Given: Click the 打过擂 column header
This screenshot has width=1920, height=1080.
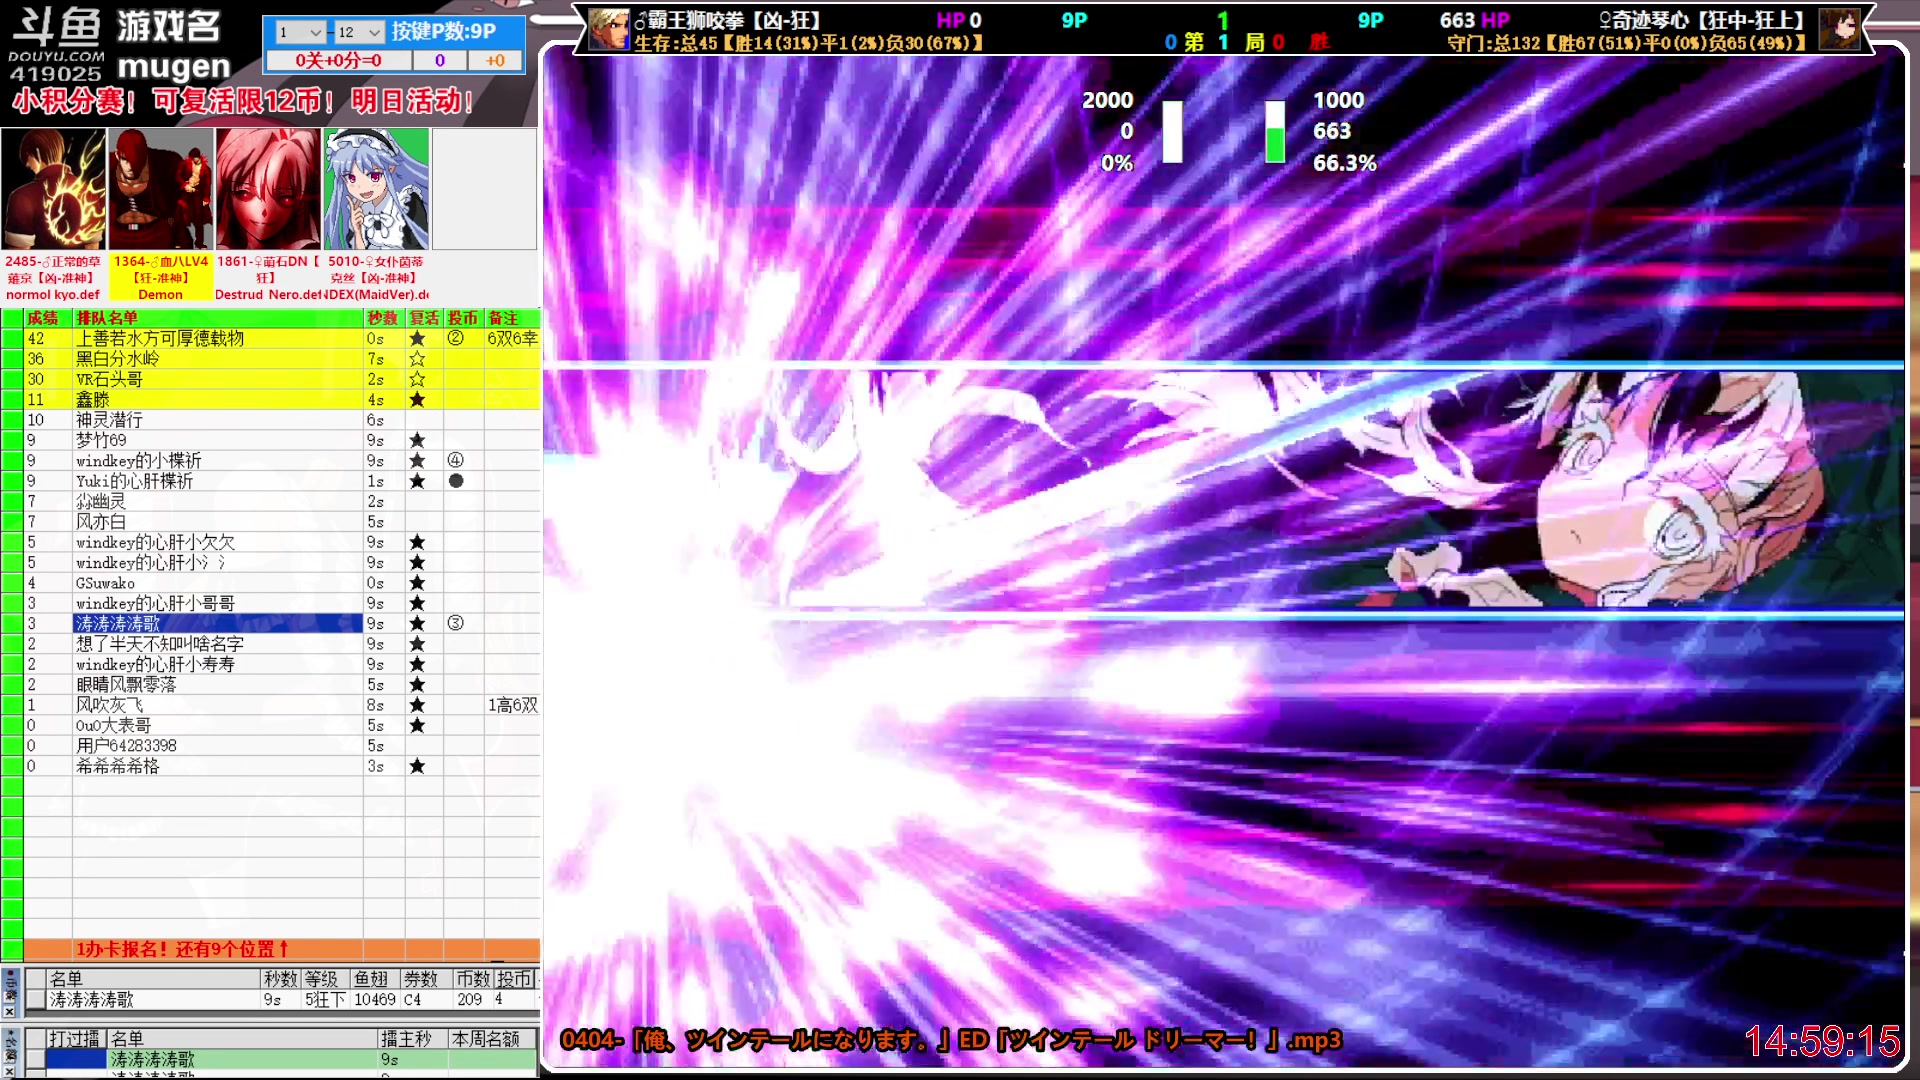Looking at the screenshot, I should tap(77, 1039).
